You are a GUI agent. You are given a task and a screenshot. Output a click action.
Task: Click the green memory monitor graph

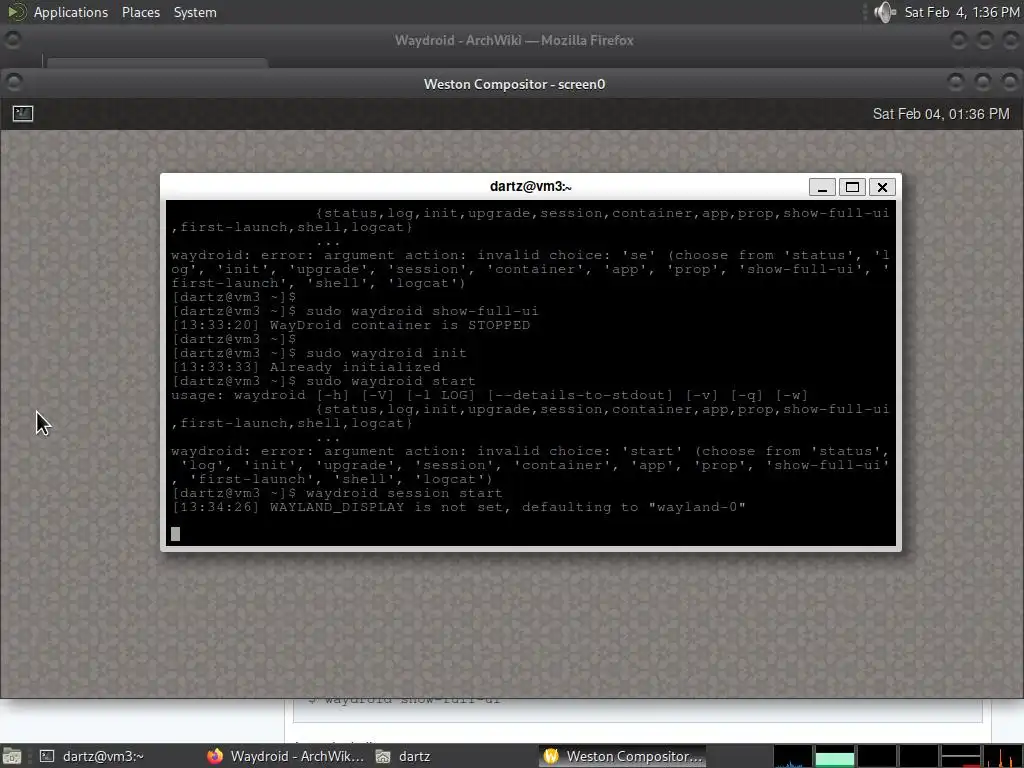834,756
